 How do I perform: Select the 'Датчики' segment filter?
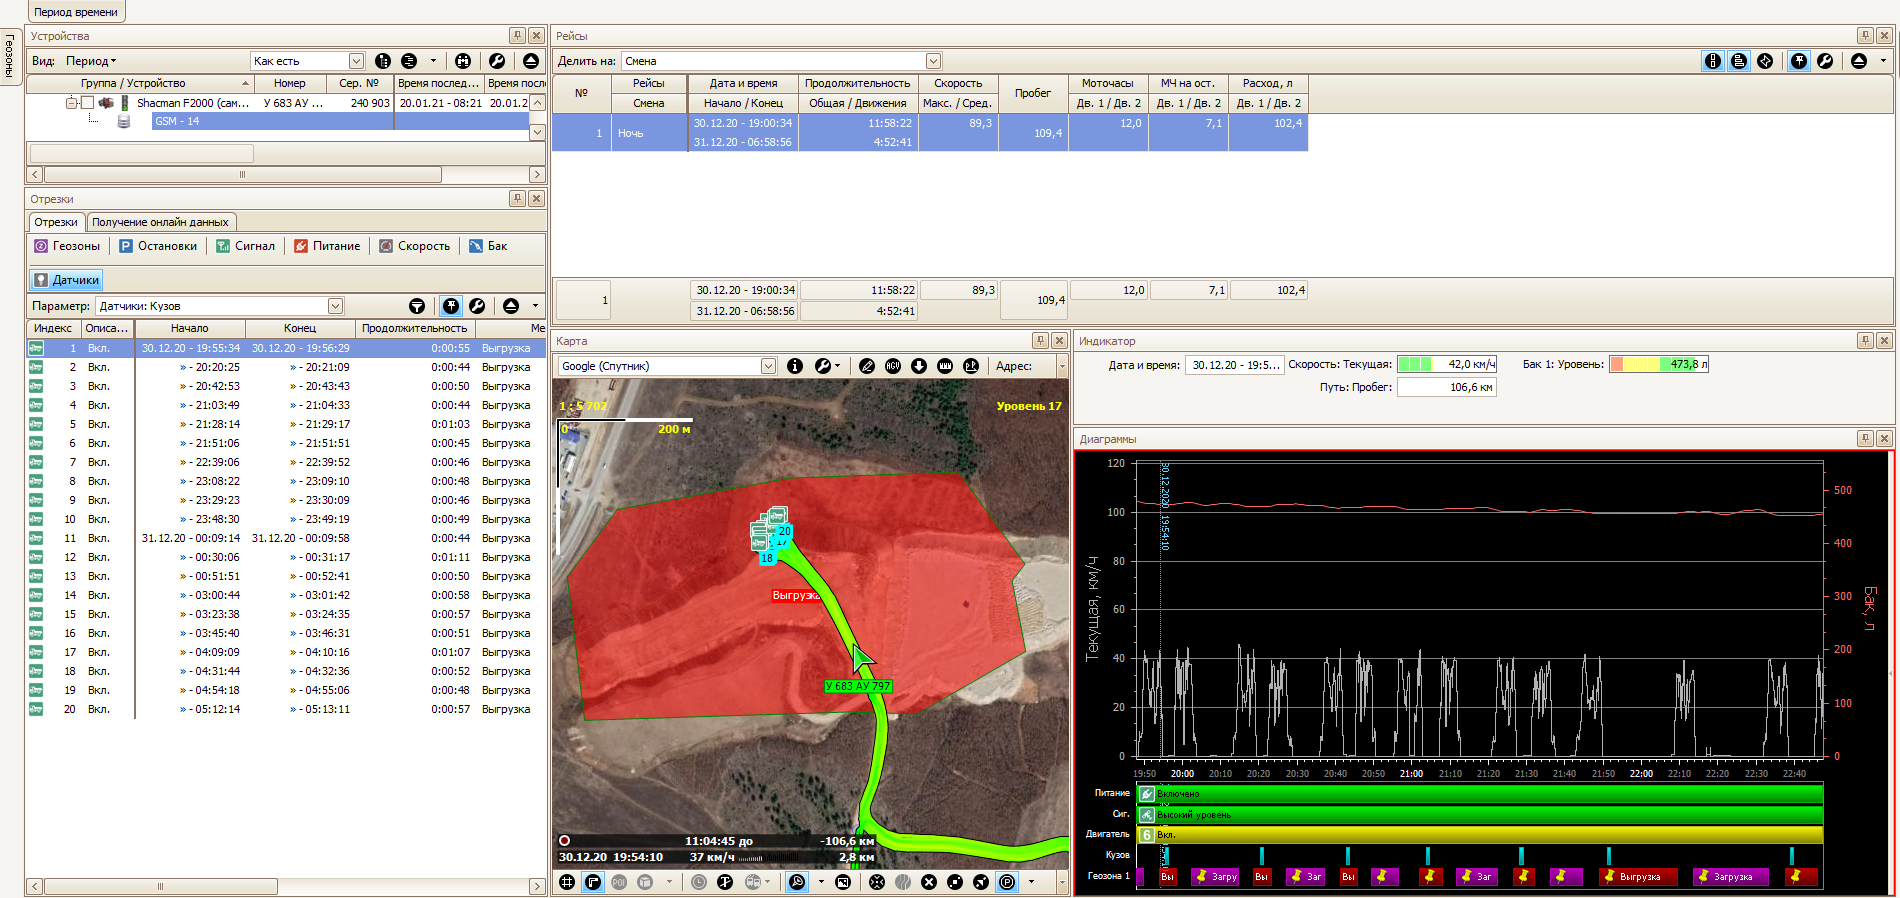66,280
